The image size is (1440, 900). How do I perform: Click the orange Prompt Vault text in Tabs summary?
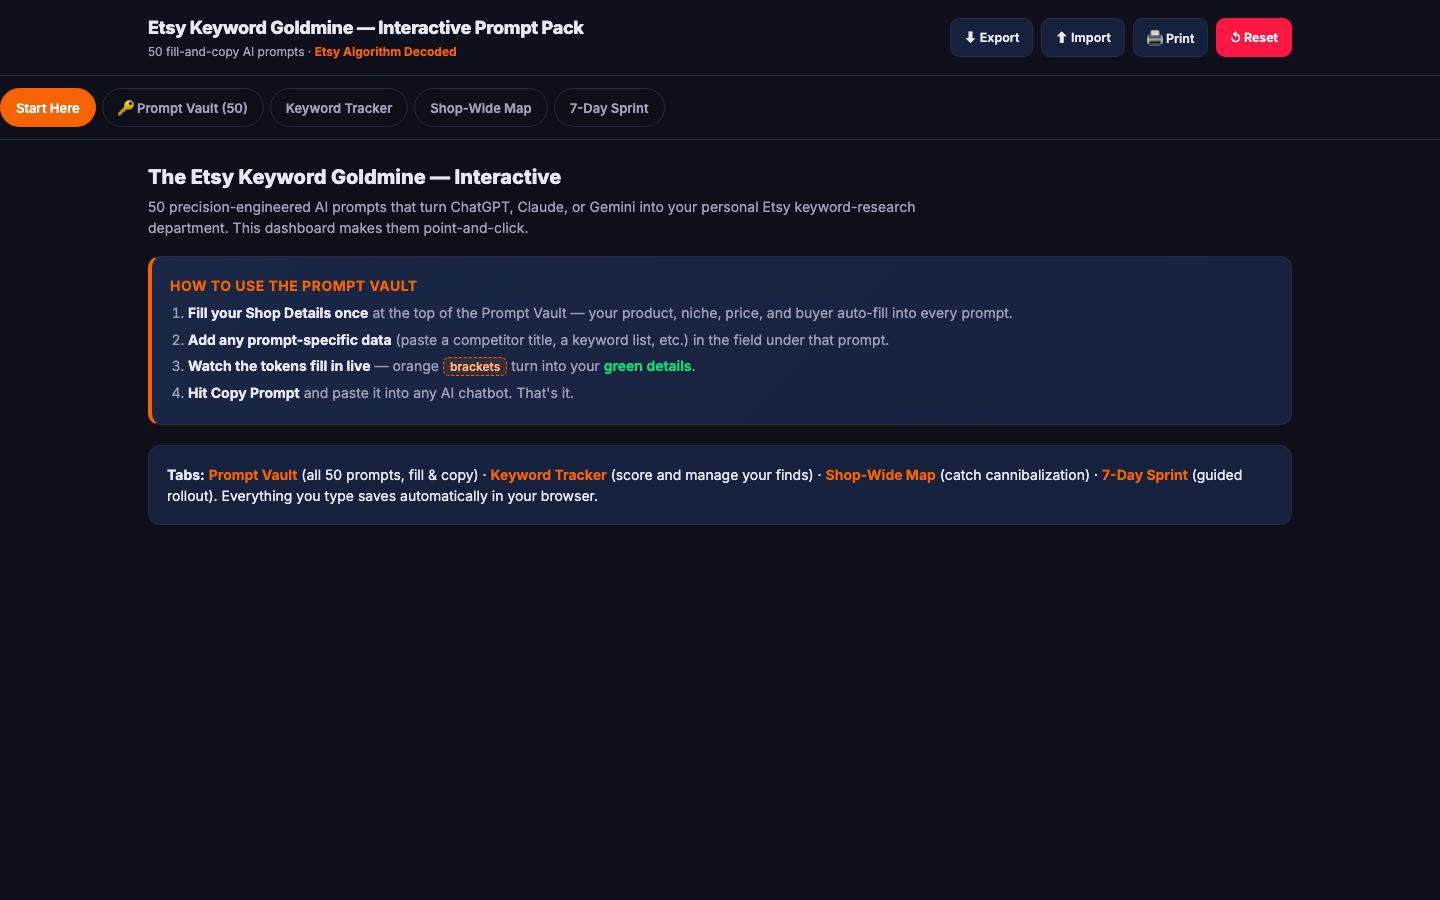[253, 475]
